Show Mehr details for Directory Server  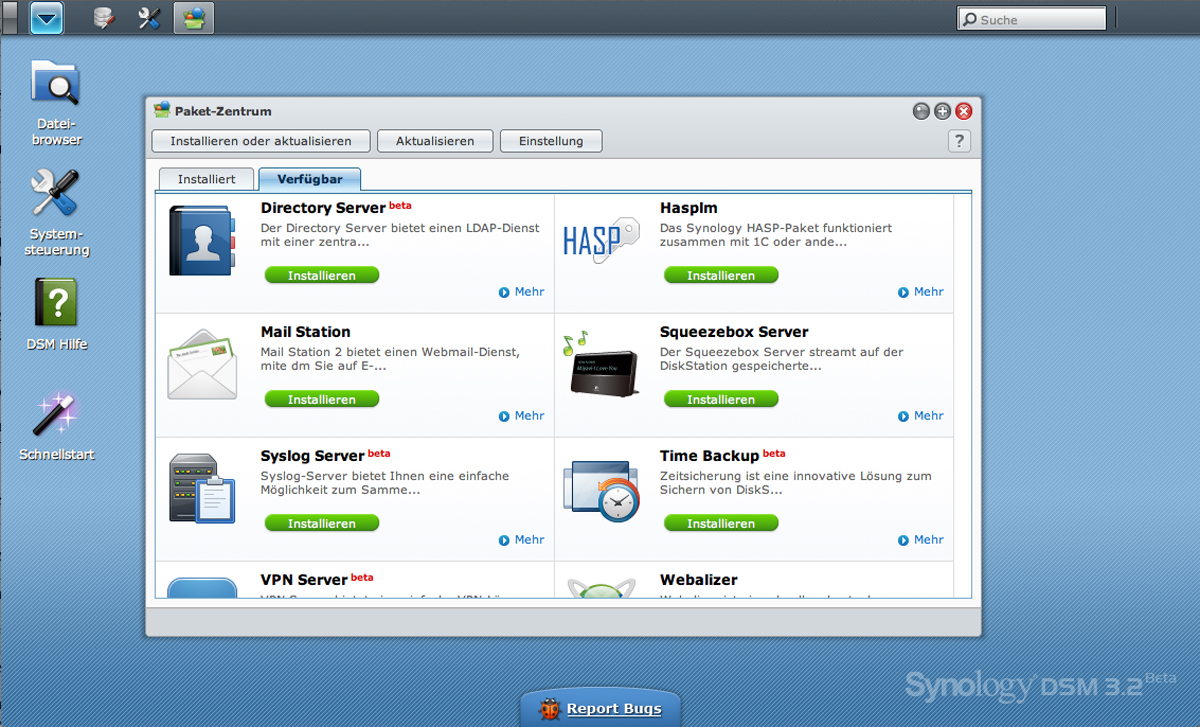tap(522, 292)
